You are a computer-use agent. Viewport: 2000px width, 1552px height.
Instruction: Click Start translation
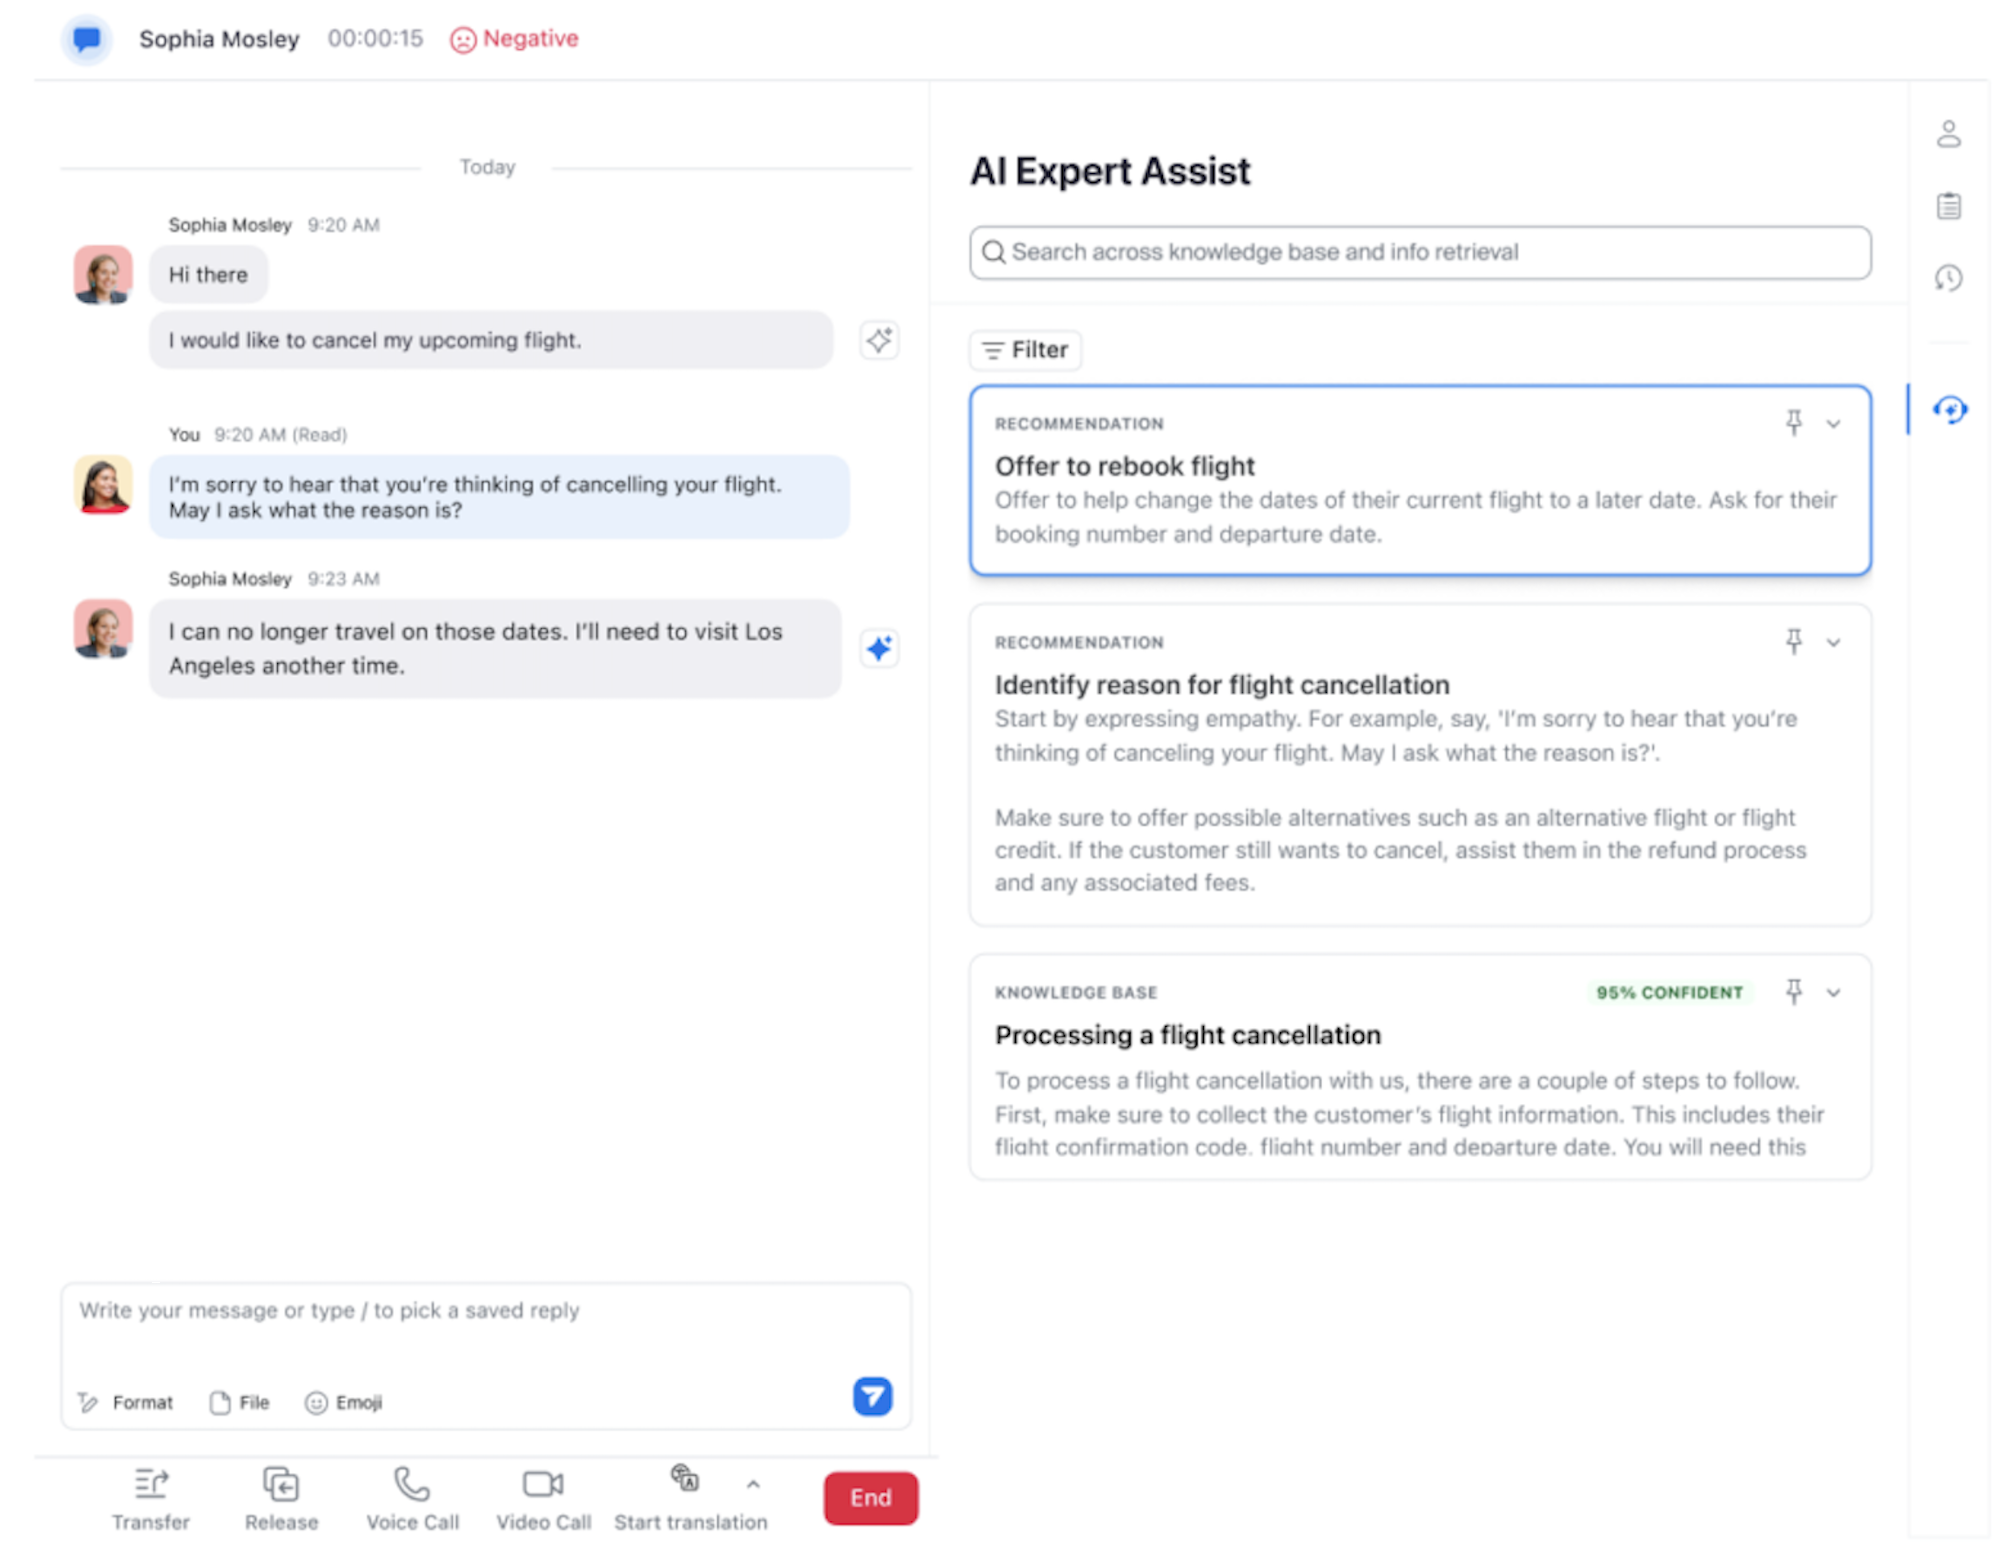pos(690,1499)
